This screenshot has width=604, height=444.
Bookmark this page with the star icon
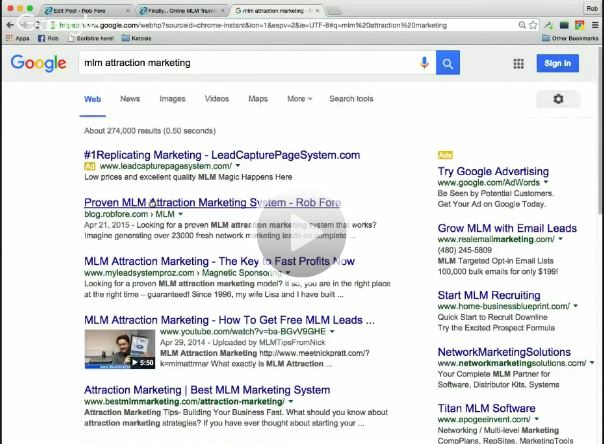(x=533, y=25)
